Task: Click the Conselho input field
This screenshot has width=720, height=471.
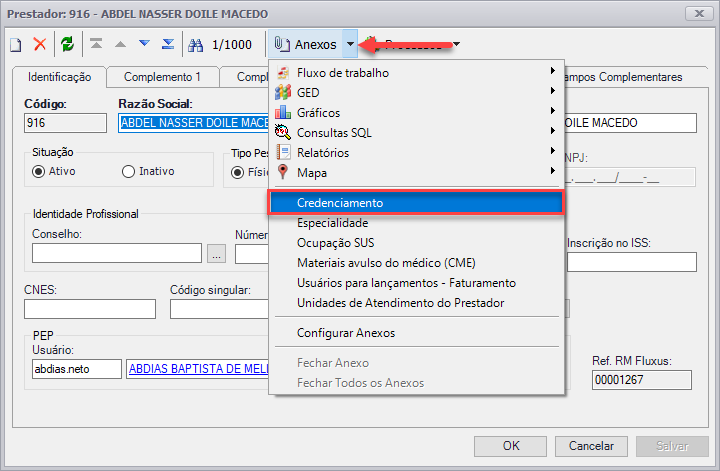Action: tap(117, 253)
